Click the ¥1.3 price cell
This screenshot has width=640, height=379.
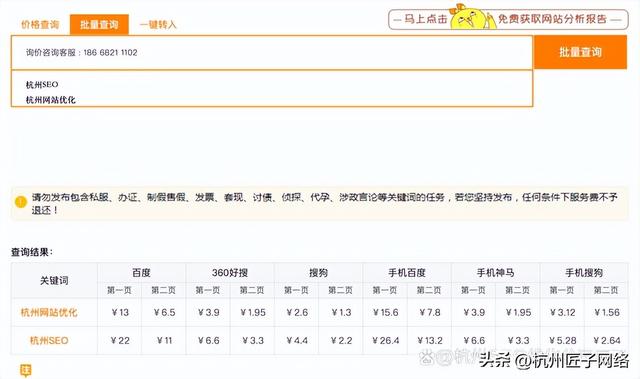(x=341, y=313)
